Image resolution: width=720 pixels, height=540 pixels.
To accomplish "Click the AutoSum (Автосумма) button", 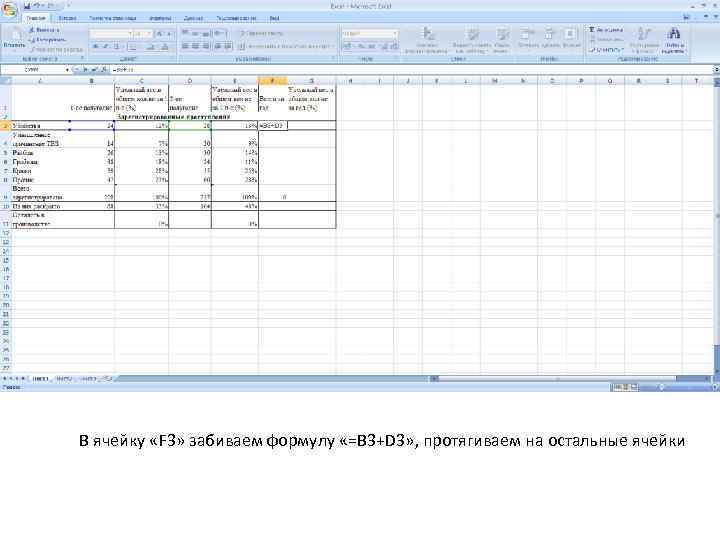I will (606, 30).
